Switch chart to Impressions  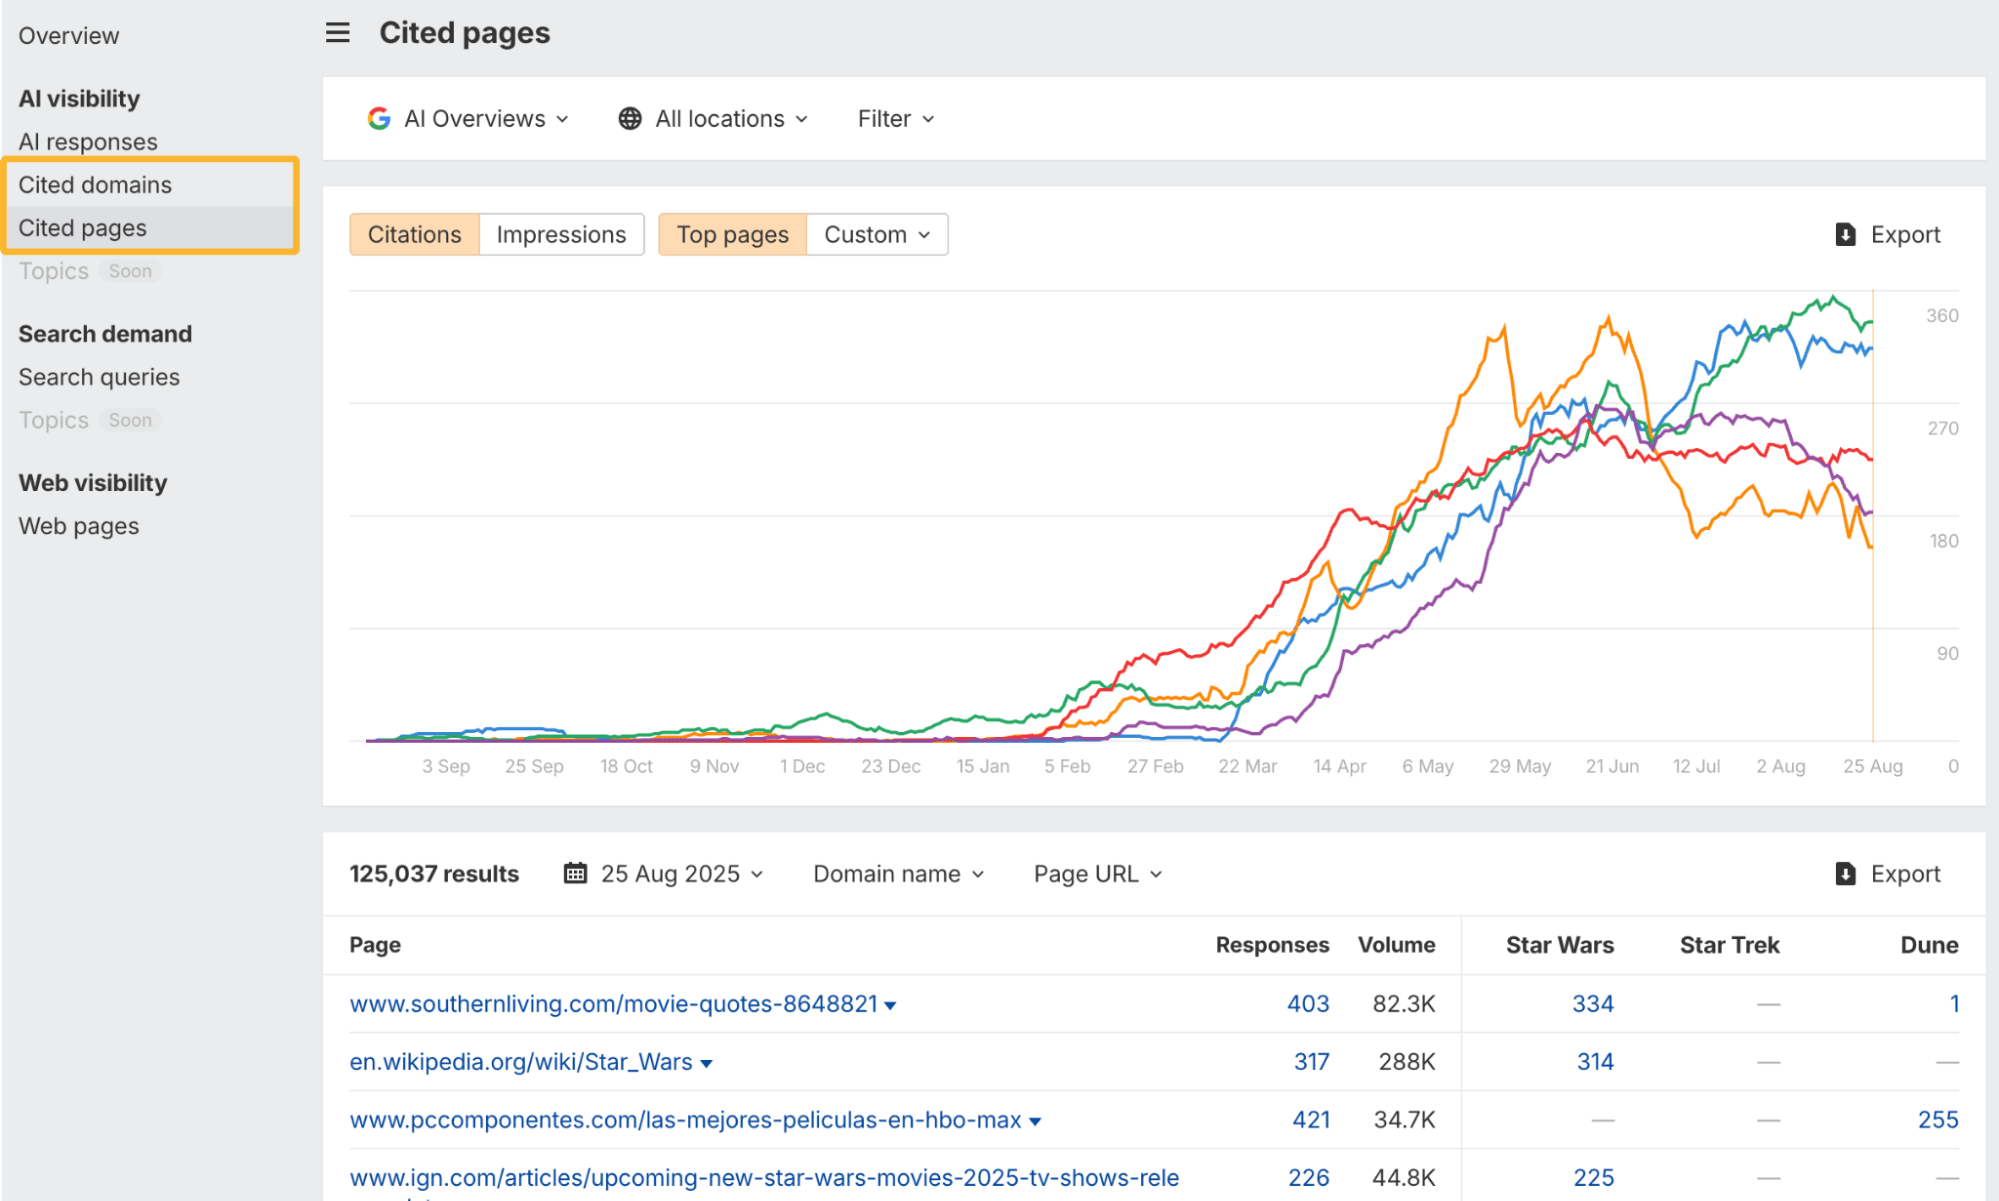(x=561, y=235)
